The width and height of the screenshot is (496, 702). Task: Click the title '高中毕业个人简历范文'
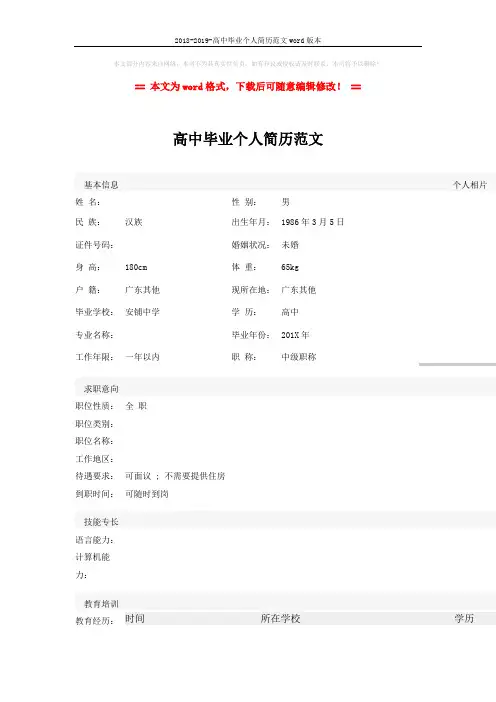click(248, 139)
